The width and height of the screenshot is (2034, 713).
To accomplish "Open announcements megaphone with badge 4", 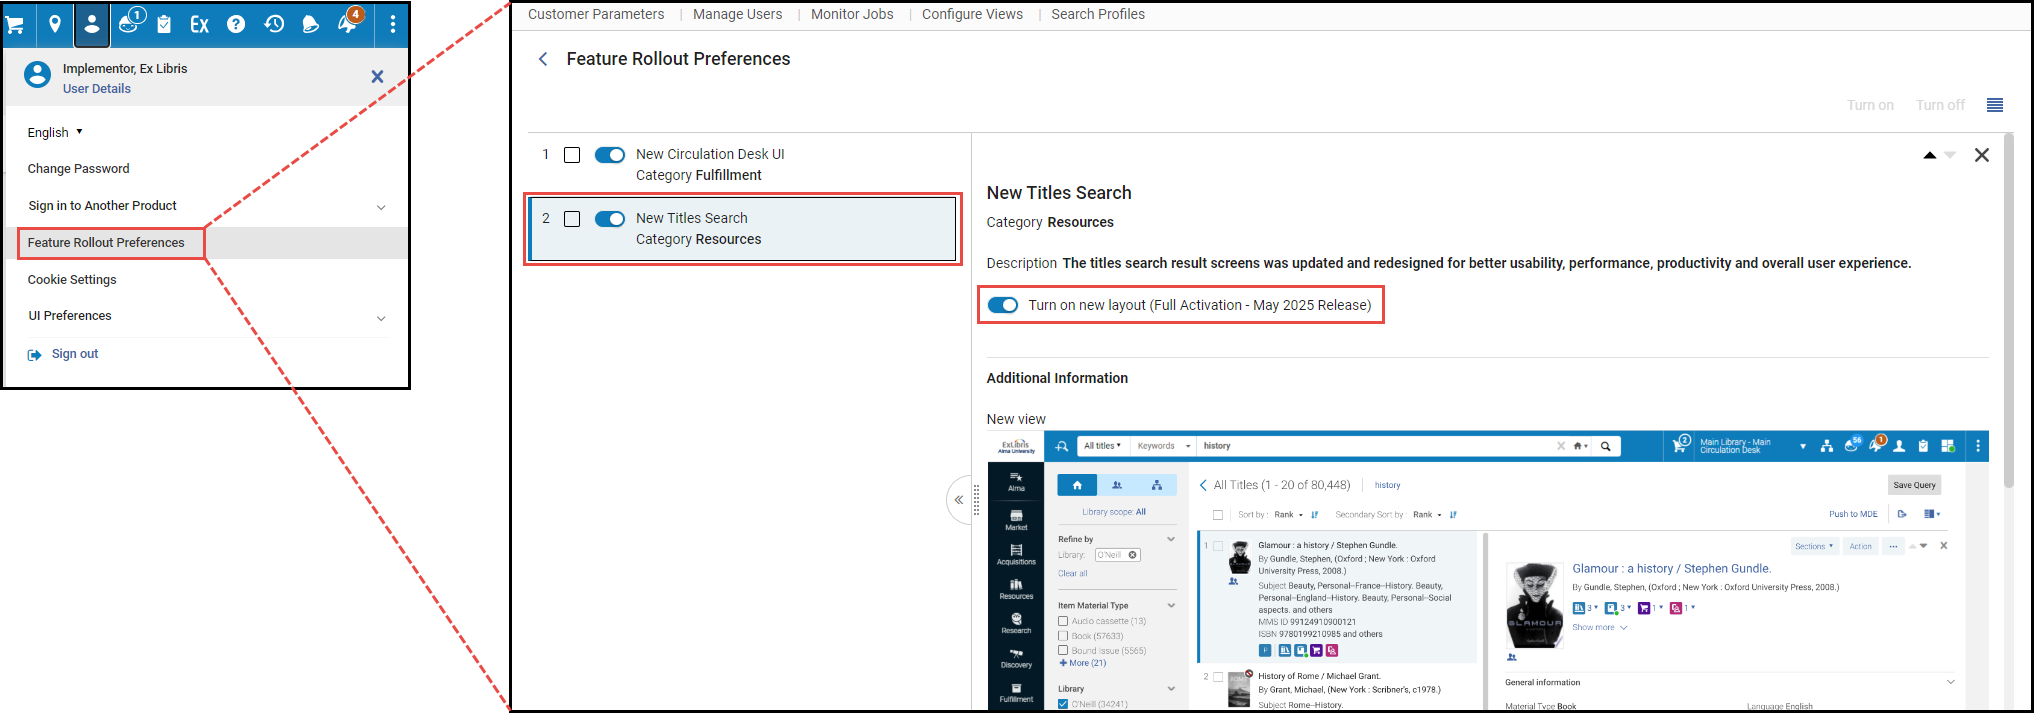I will [350, 21].
